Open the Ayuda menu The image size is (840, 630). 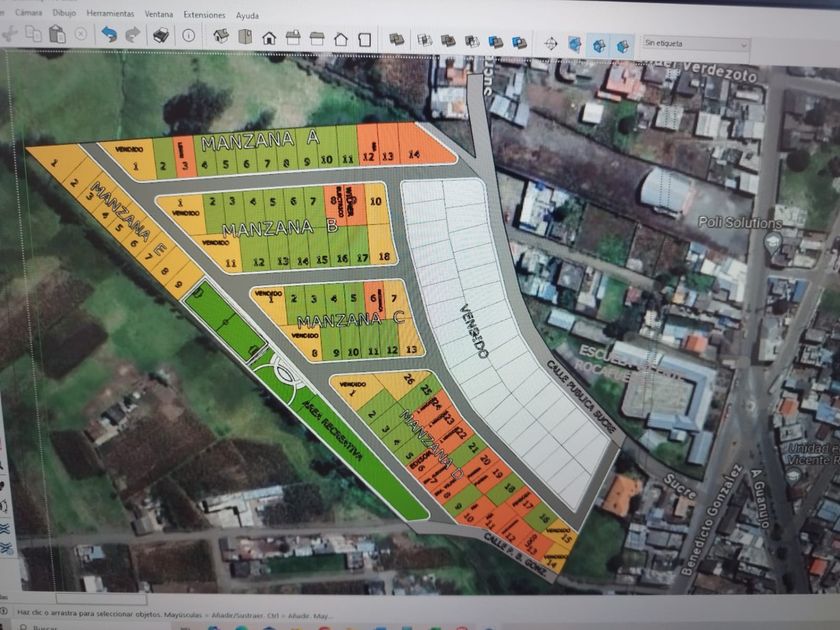tap(247, 16)
